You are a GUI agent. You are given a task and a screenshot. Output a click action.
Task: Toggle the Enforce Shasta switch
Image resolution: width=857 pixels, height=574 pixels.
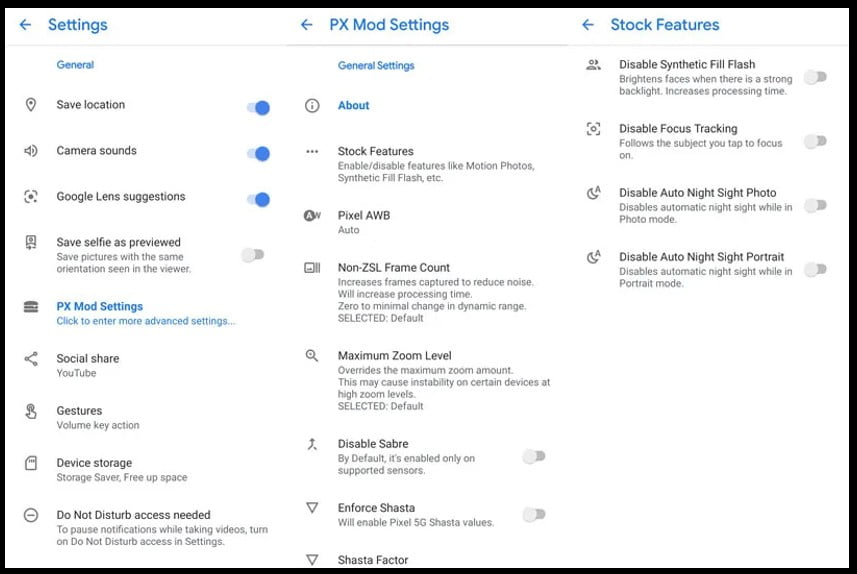[534, 514]
